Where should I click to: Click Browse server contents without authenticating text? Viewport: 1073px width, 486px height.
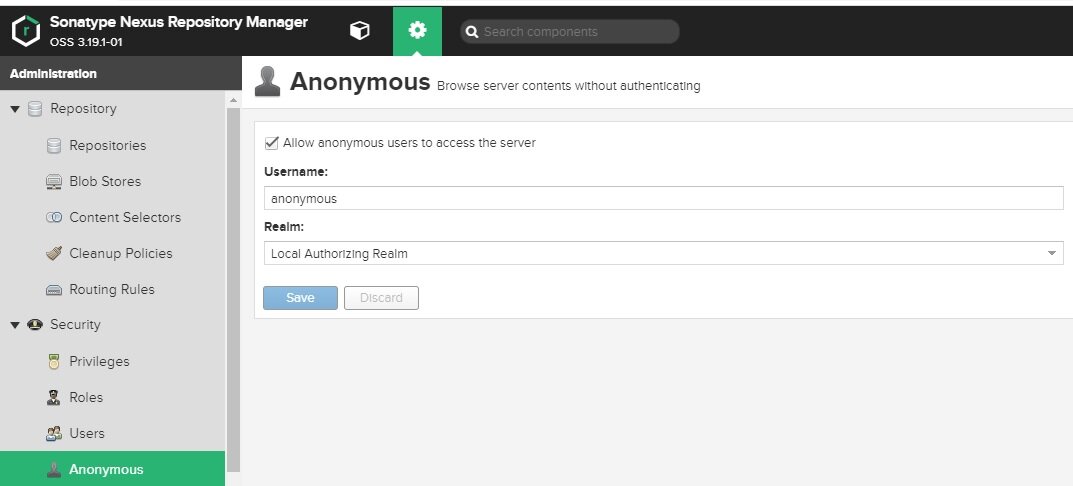[569, 86]
